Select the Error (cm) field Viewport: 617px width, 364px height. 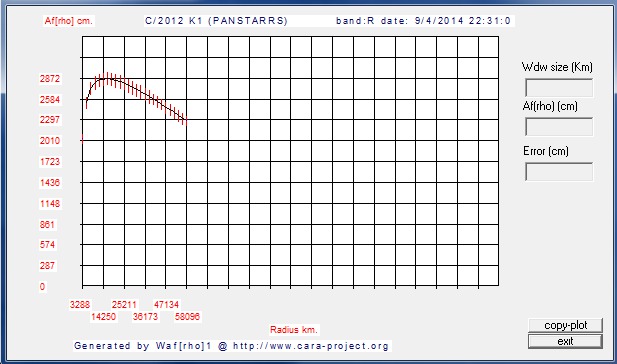click(559, 172)
